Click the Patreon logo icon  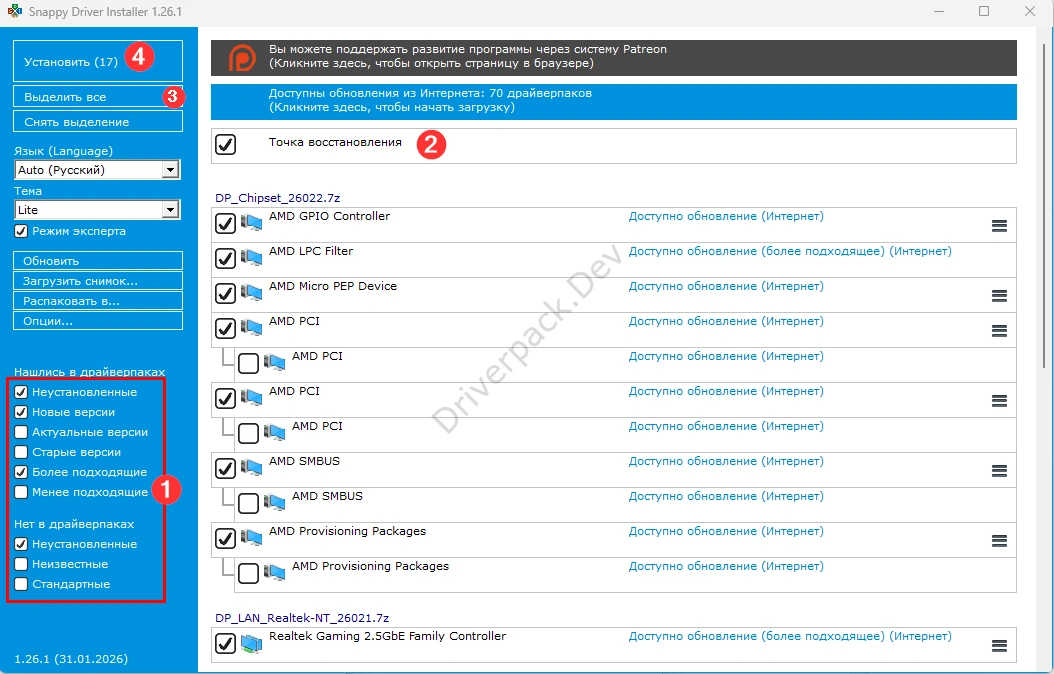pos(241,58)
